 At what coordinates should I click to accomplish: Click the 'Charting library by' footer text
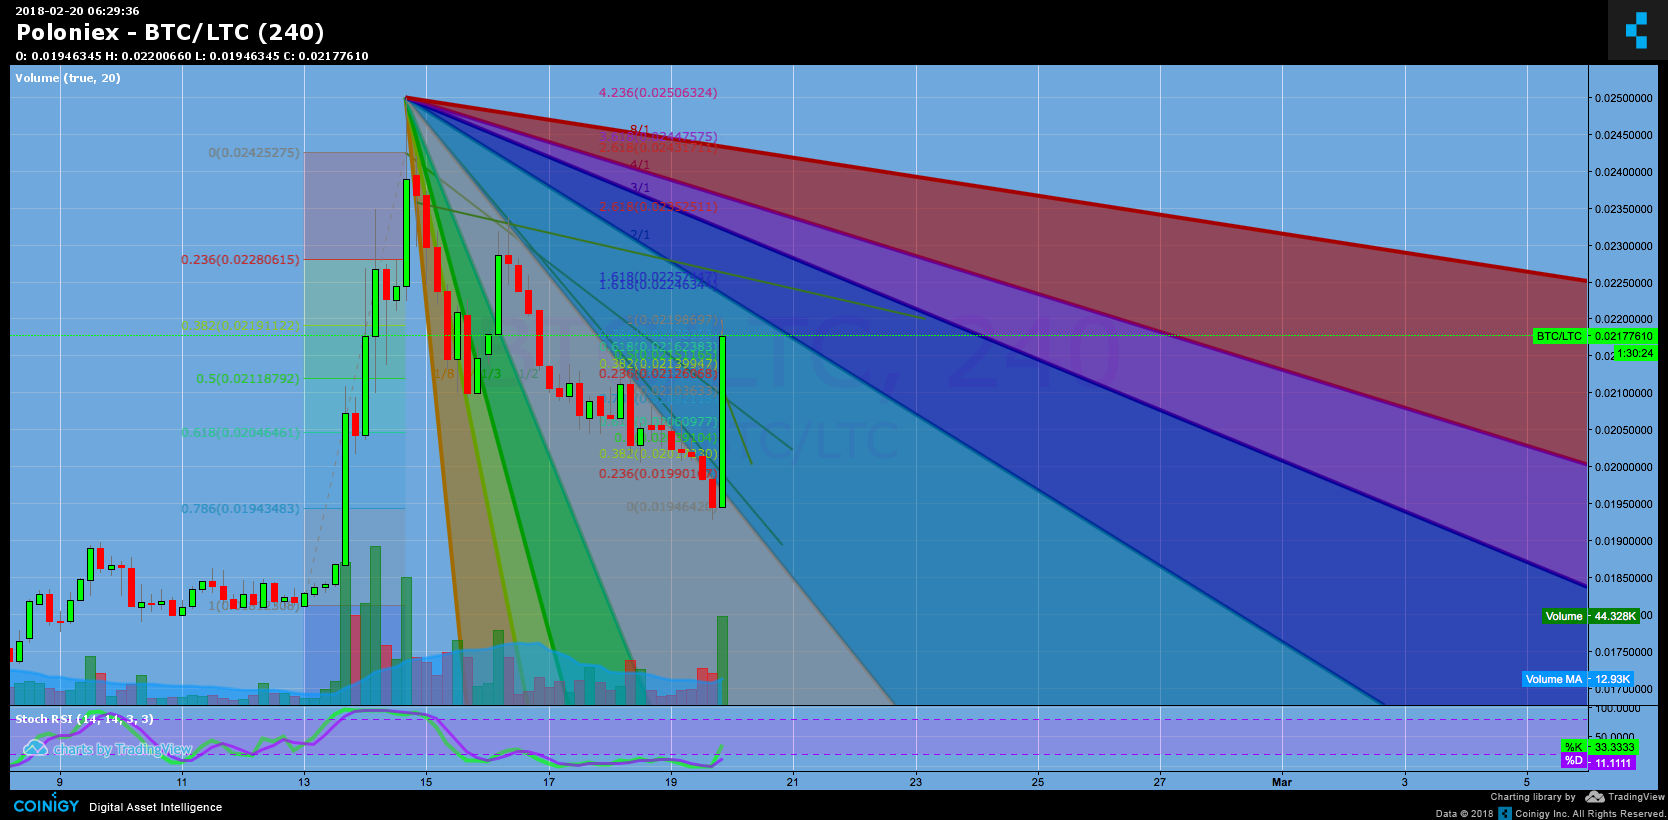pos(1533,797)
